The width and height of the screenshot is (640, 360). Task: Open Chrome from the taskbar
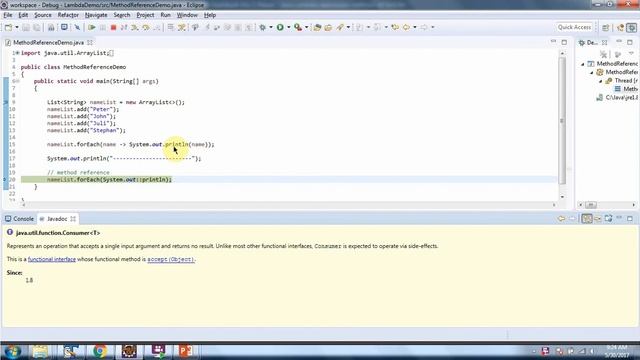point(99,351)
